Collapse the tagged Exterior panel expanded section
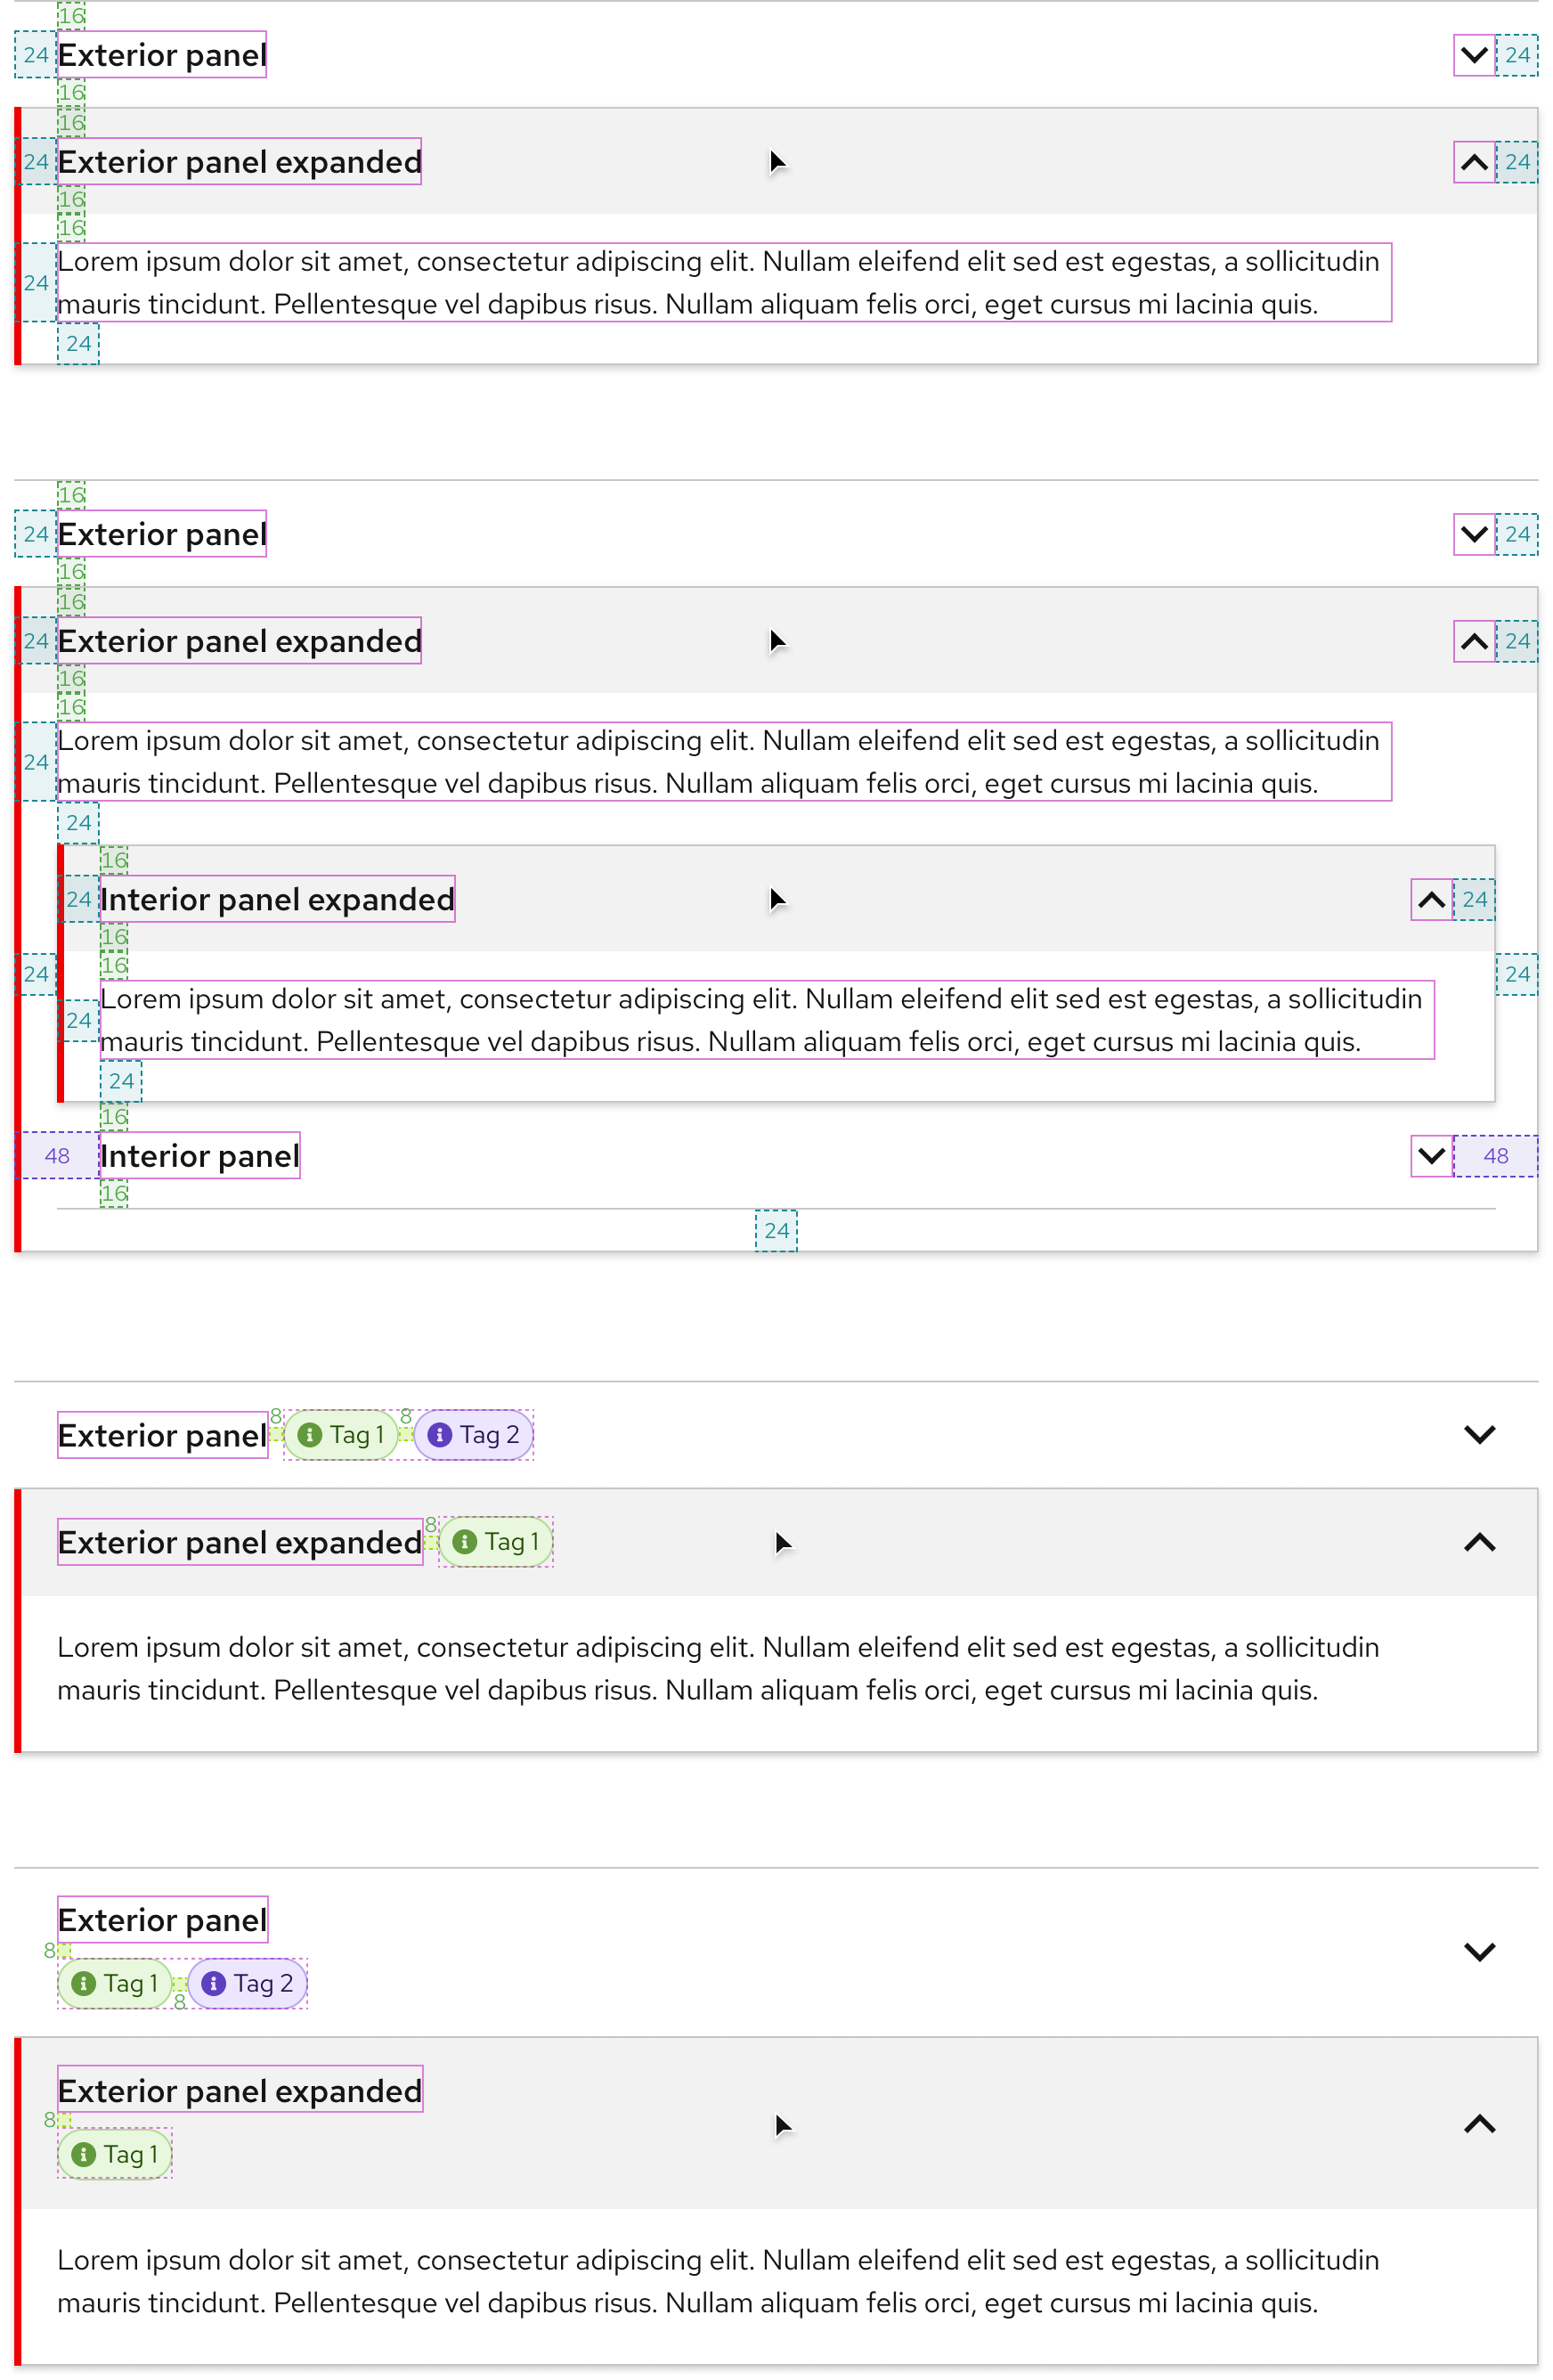1553x2380 pixels. pyautogui.click(x=1479, y=1541)
